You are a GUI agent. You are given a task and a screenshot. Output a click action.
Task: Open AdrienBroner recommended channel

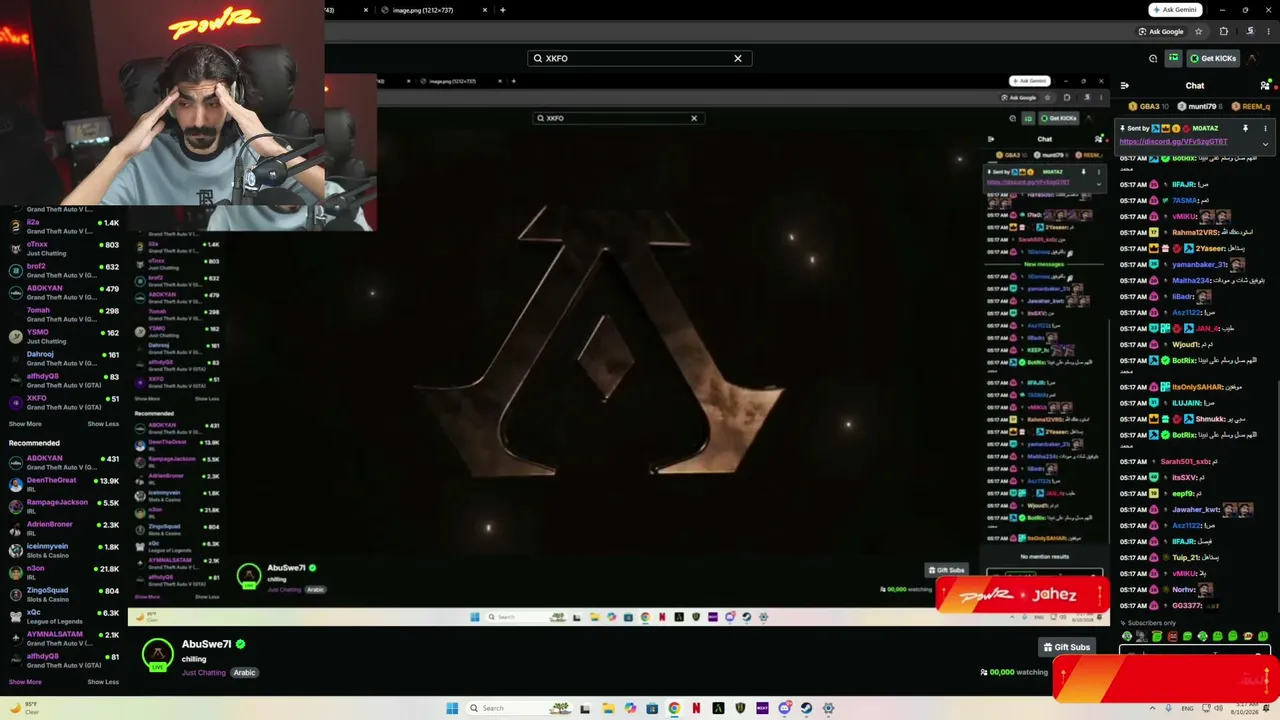point(63,528)
